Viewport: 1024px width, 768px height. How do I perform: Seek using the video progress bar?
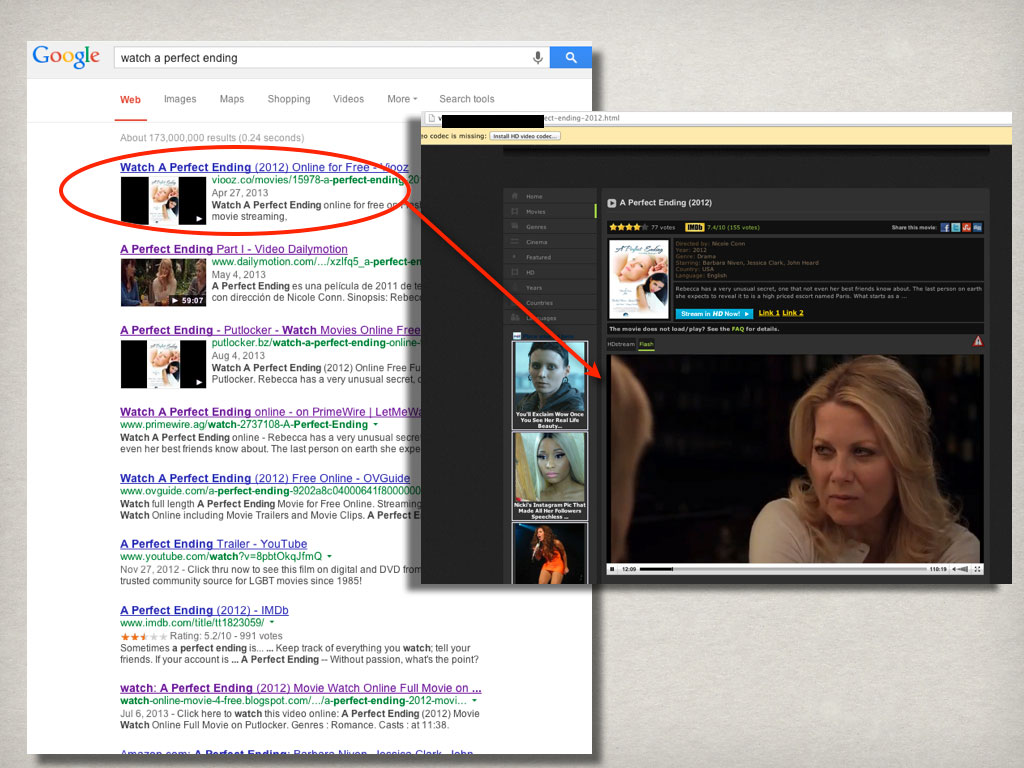tap(783, 569)
